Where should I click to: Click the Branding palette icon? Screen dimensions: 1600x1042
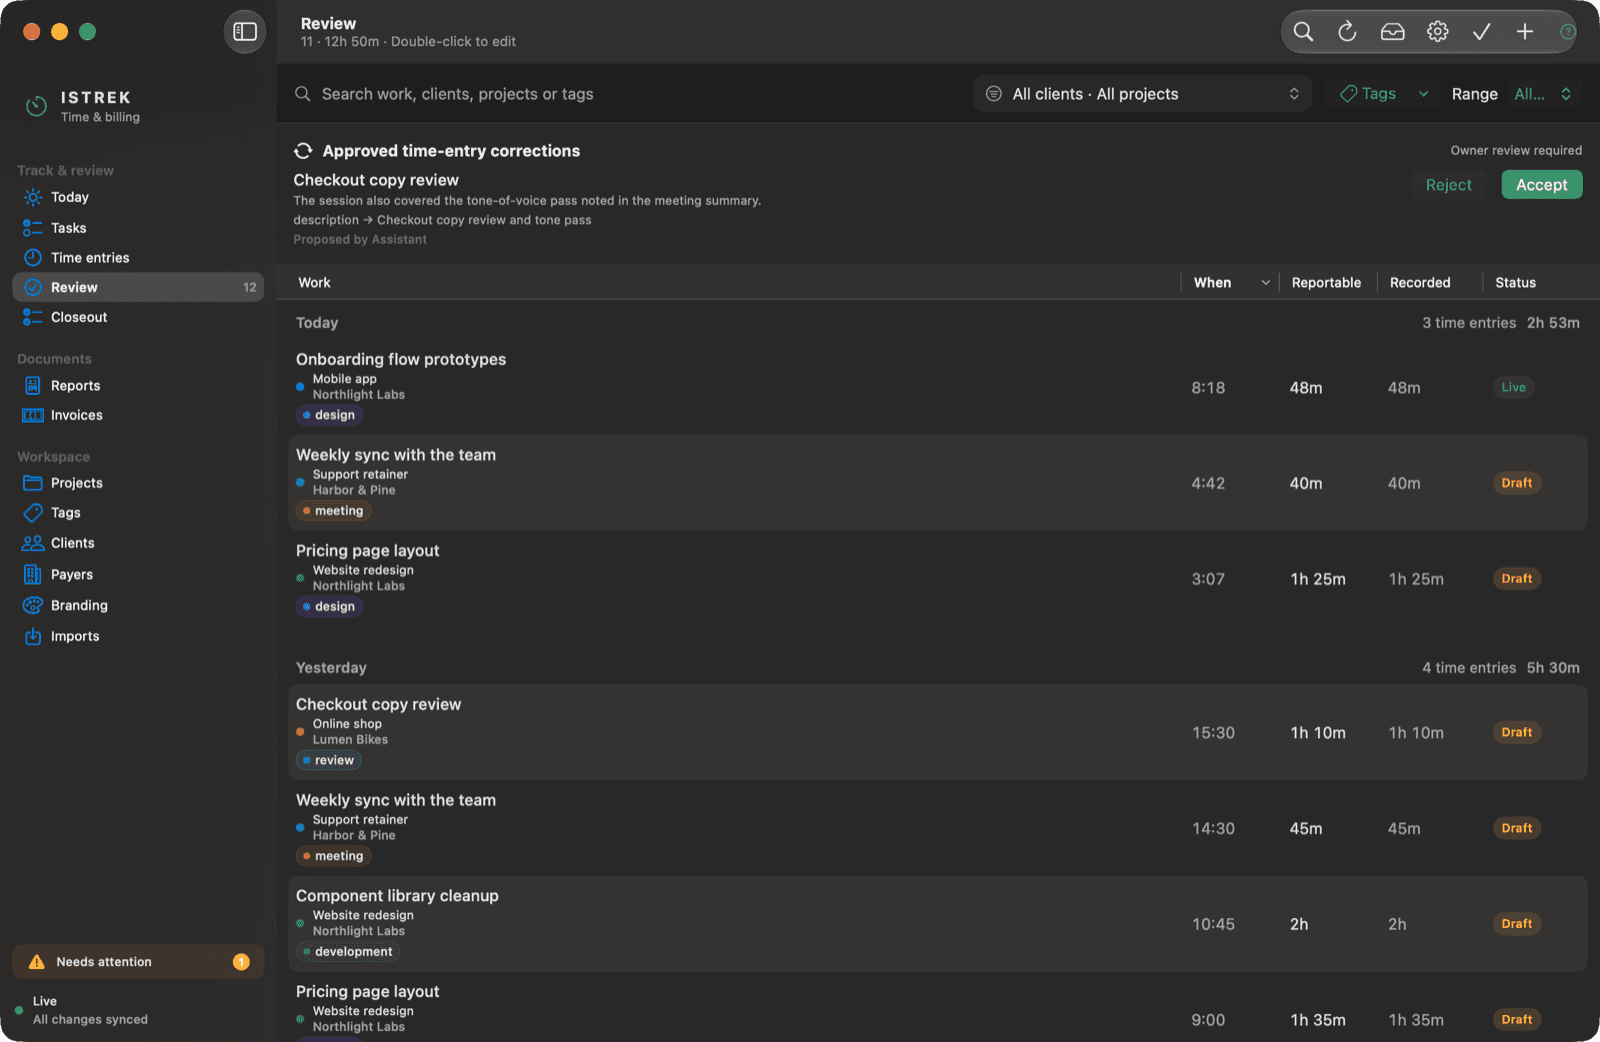pos(33,605)
